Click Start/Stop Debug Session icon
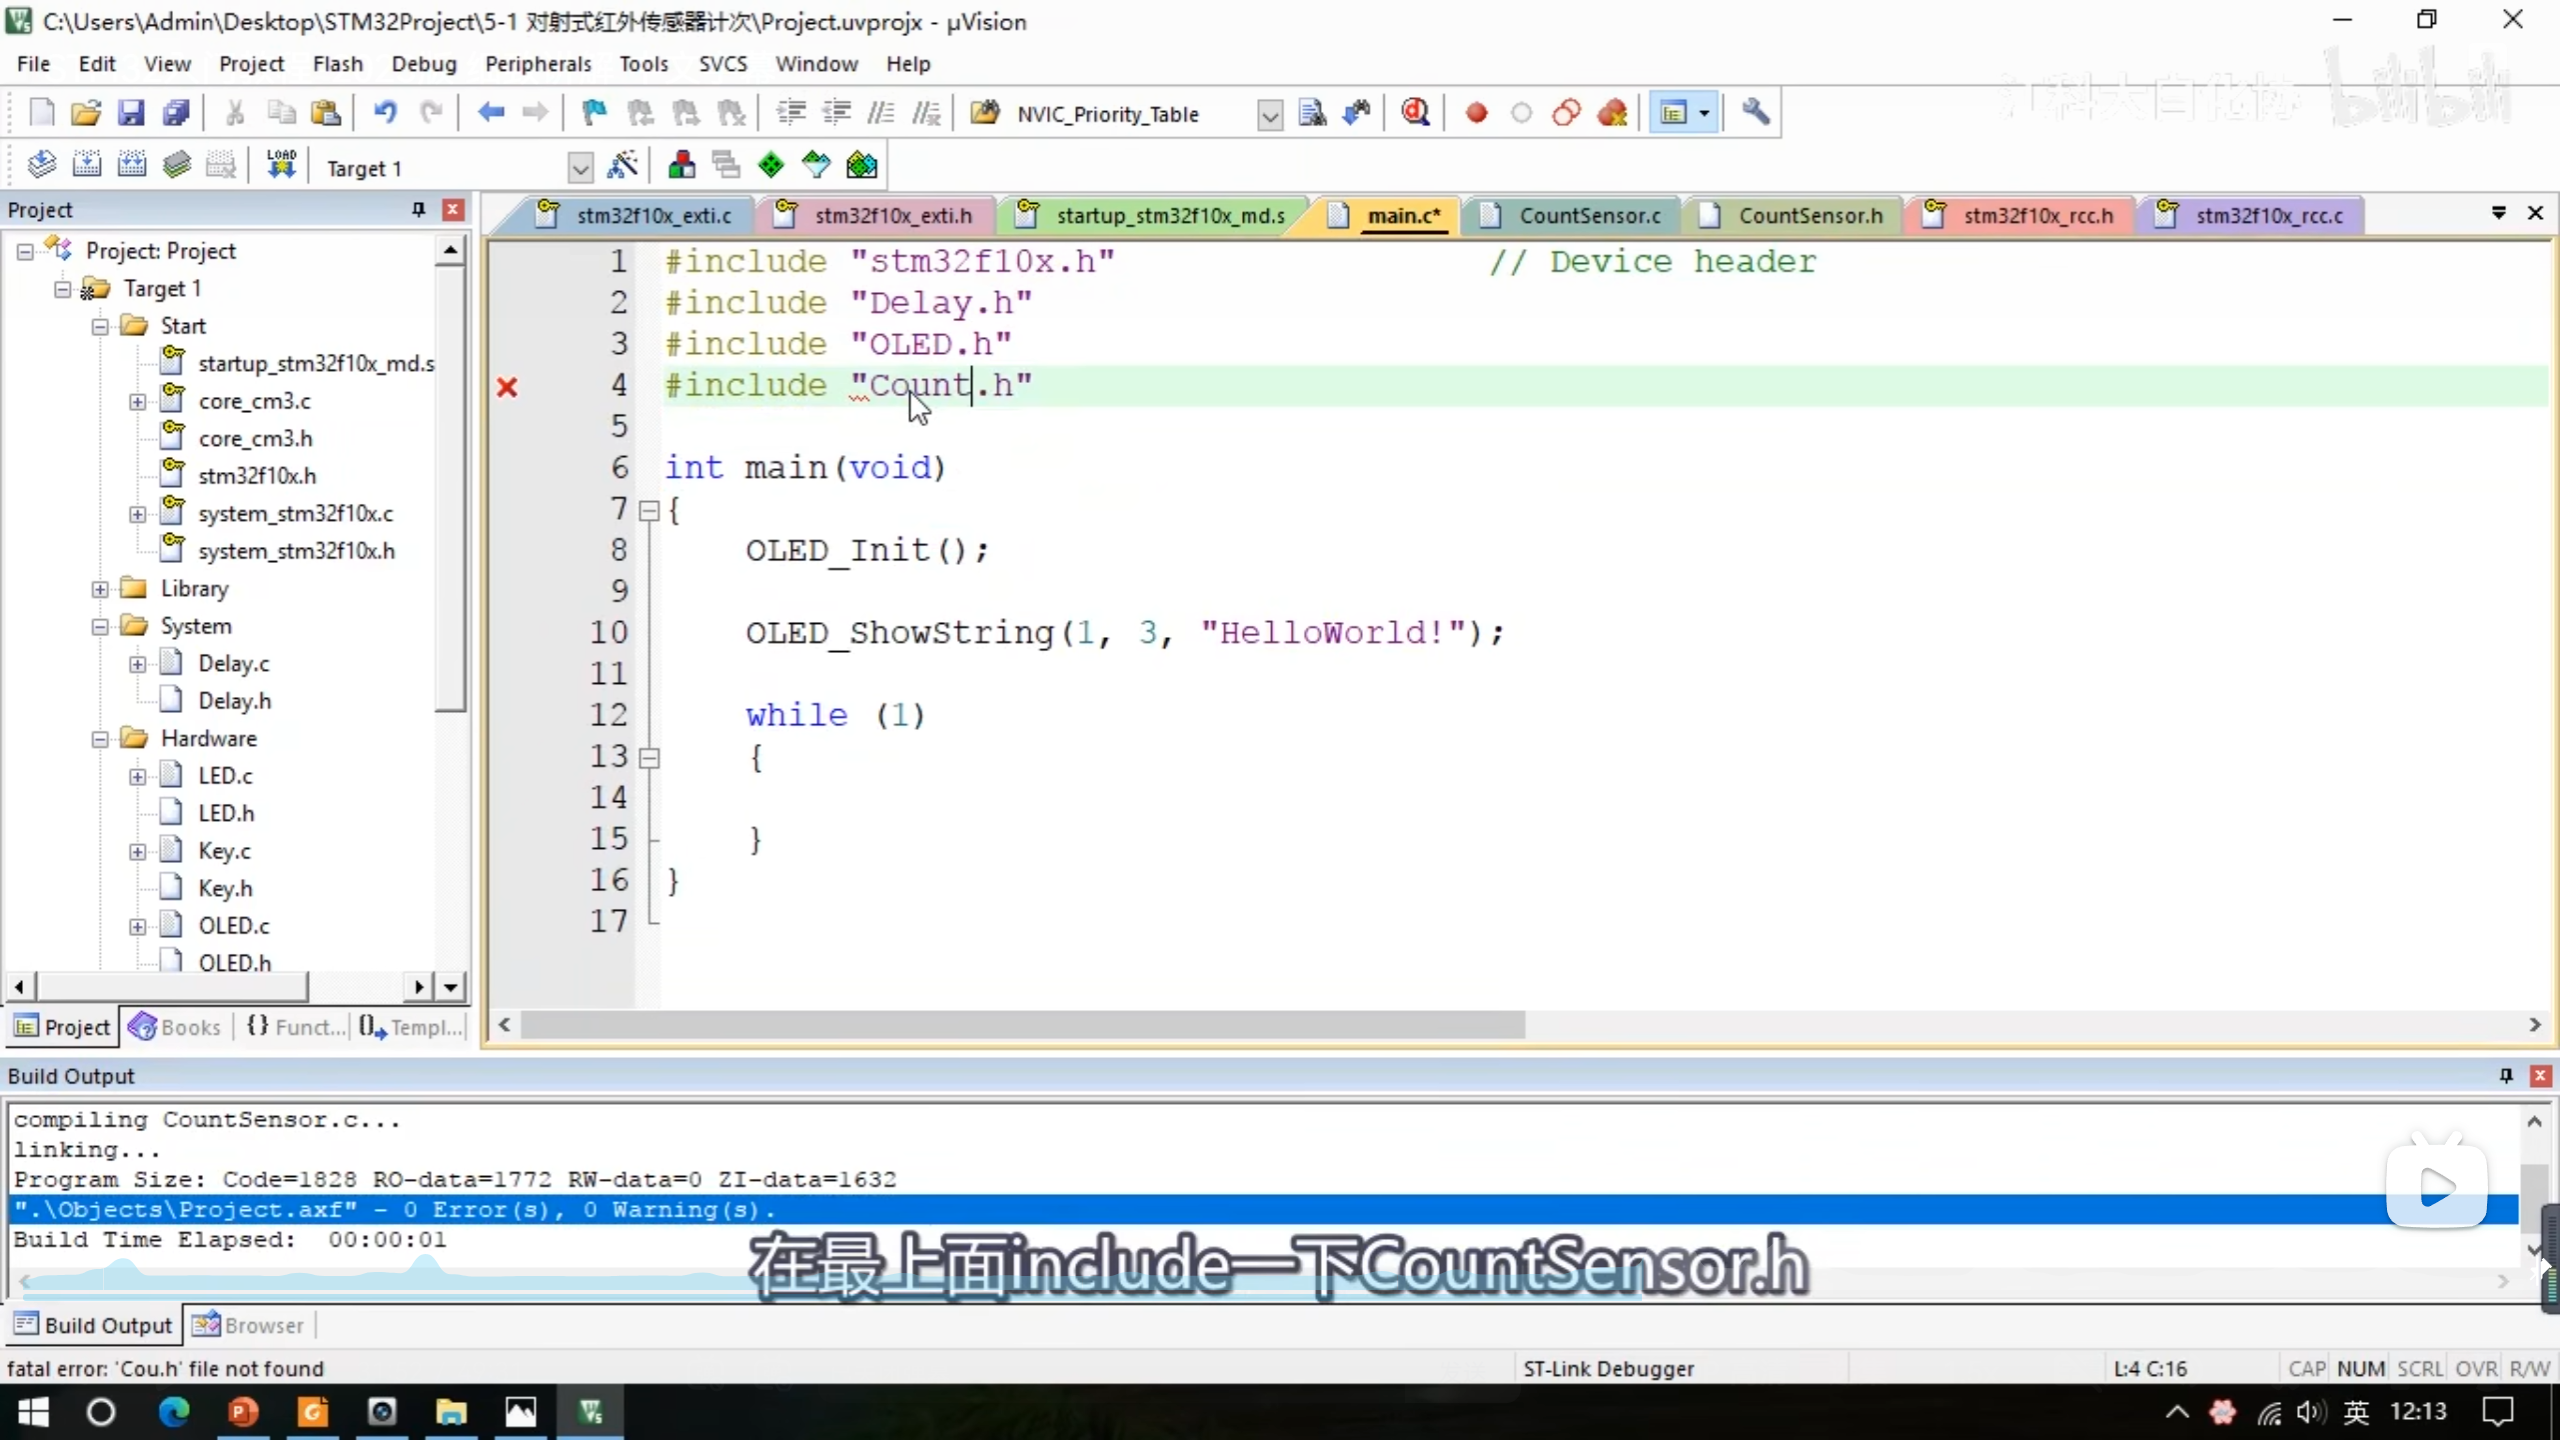 1415,113
